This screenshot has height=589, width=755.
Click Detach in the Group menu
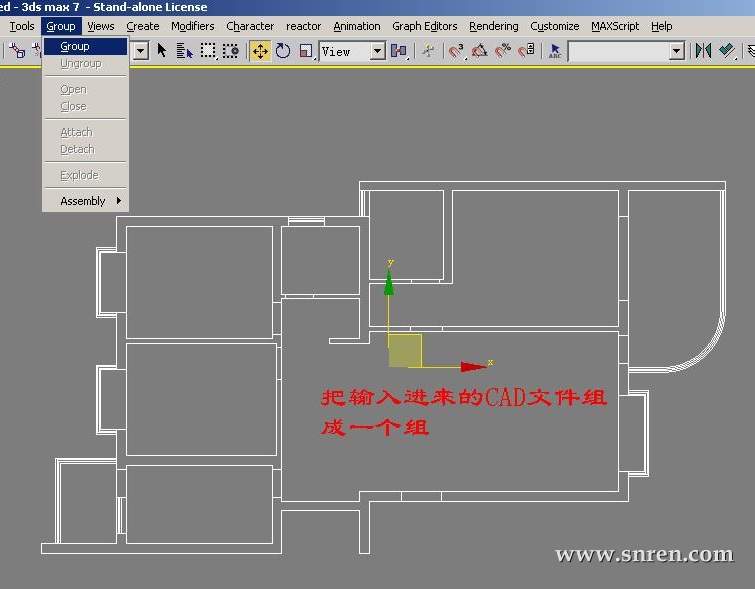[86, 149]
